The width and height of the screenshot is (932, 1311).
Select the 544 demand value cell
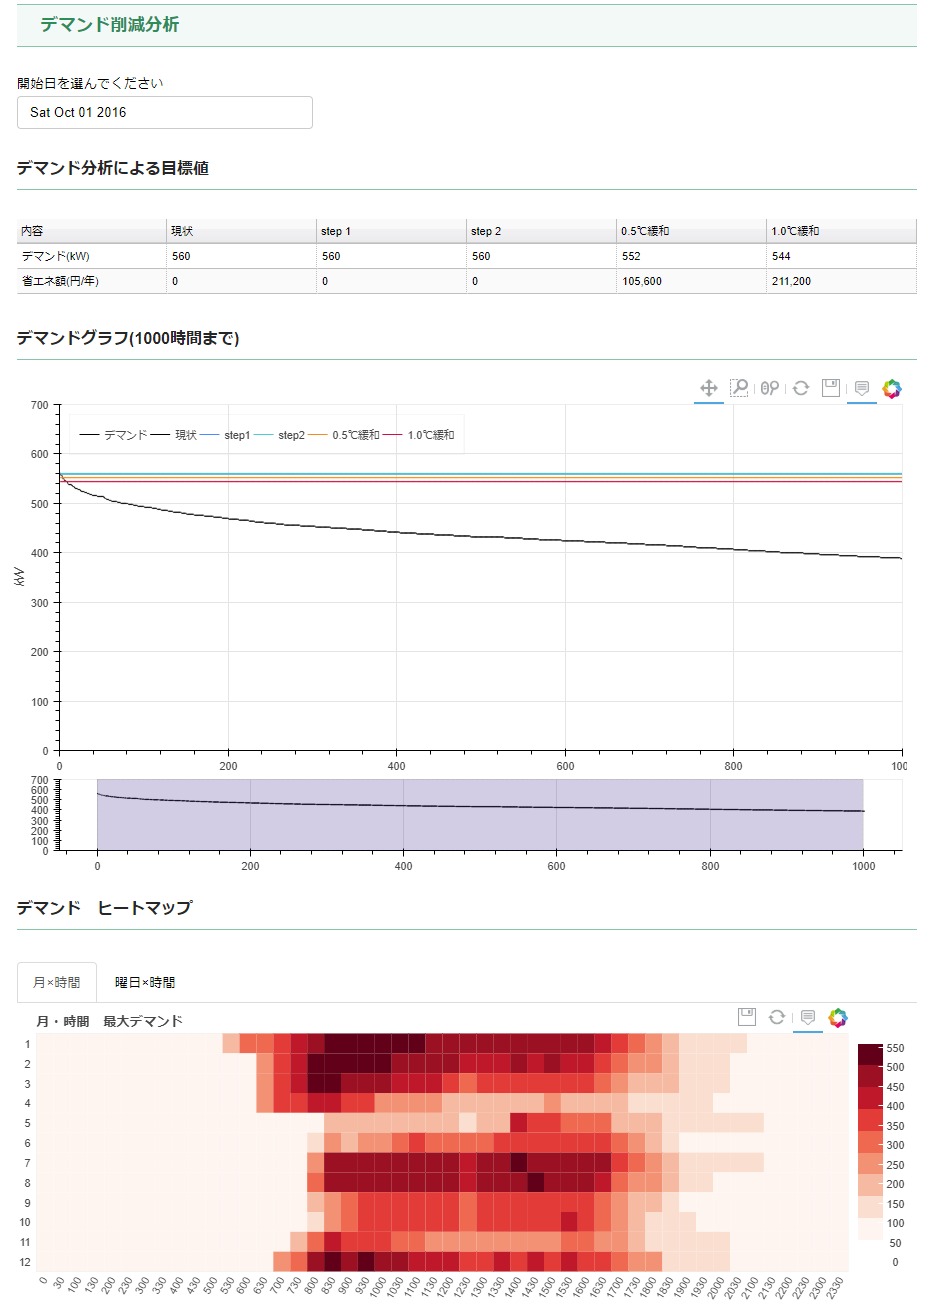point(841,256)
